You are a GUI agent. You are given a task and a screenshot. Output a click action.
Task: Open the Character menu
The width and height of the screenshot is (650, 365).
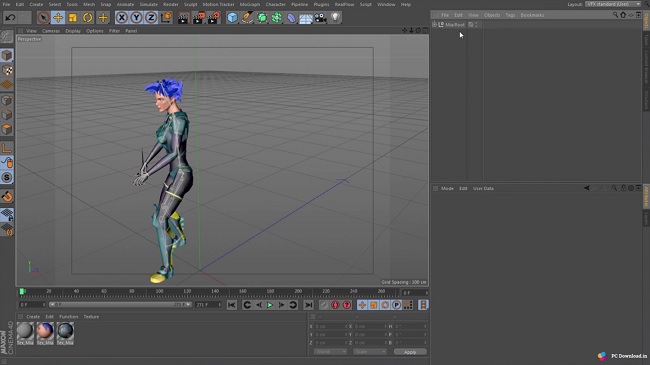click(276, 4)
